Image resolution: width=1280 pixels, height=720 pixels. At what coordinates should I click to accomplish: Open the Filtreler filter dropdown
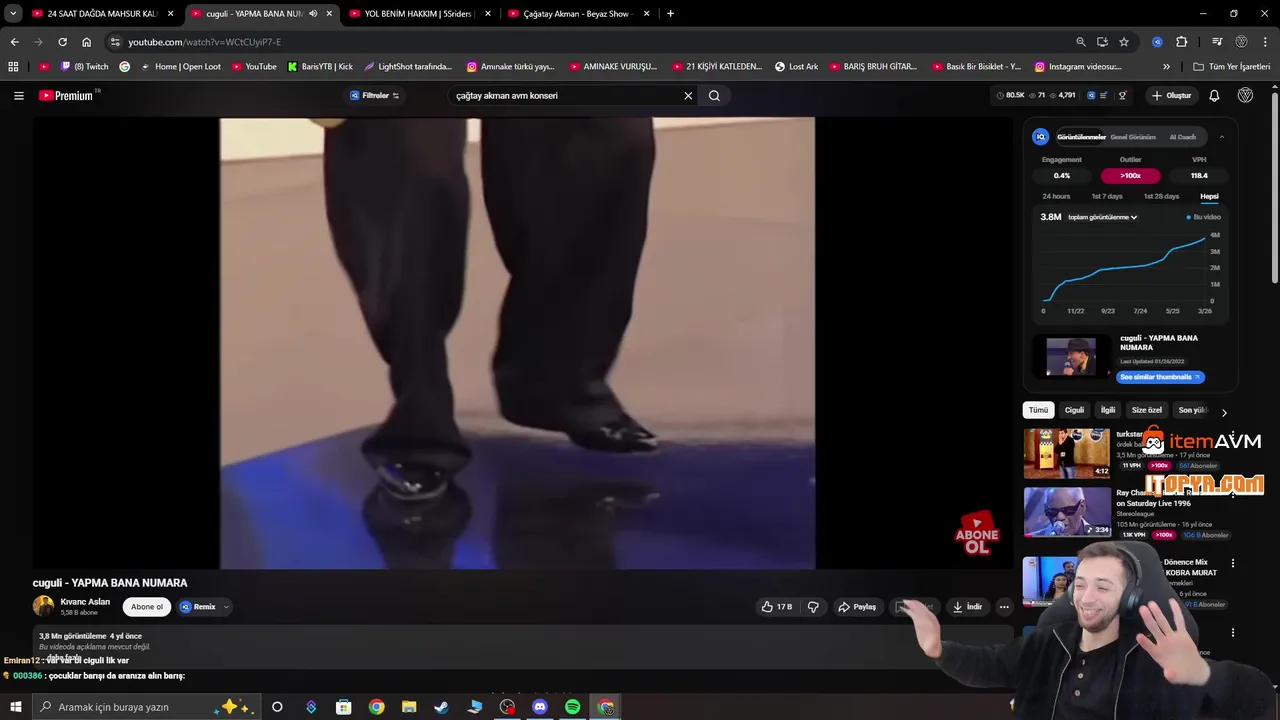pos(375,96)
